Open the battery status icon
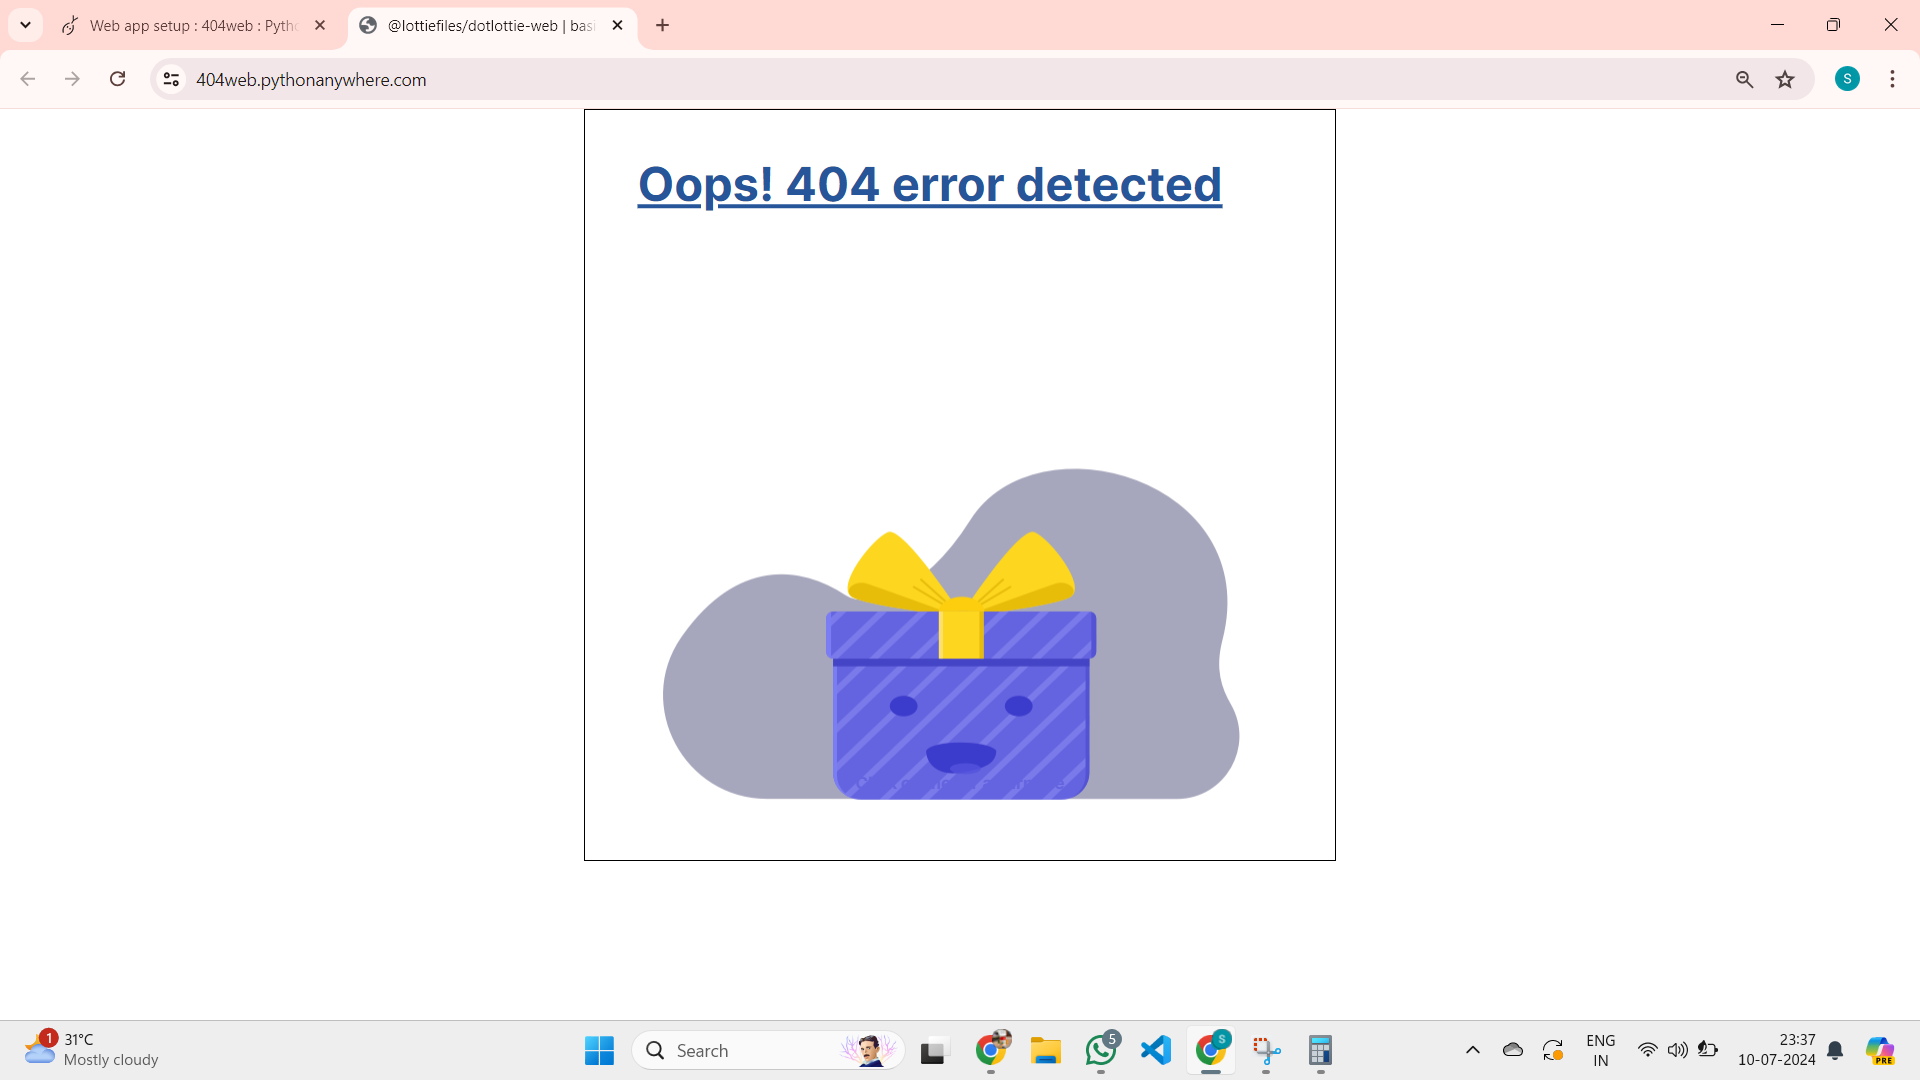This screenshot has height=1080, width=1920. 1708,1050
